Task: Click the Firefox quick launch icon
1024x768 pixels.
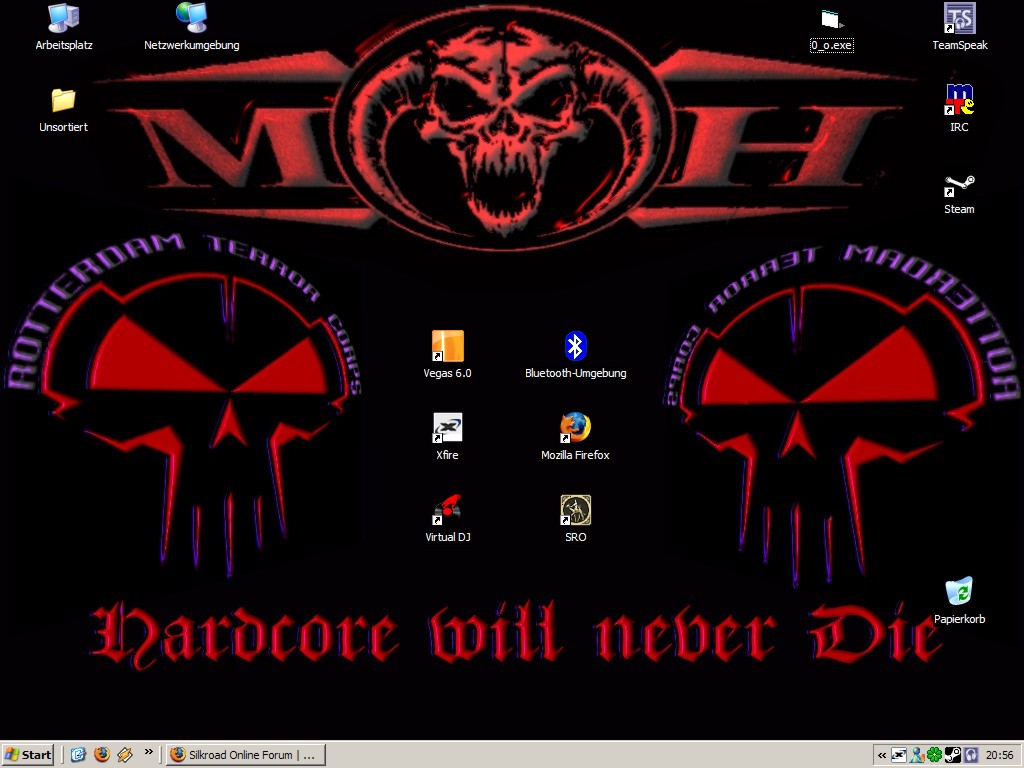Action: click(x=101, y=755)
